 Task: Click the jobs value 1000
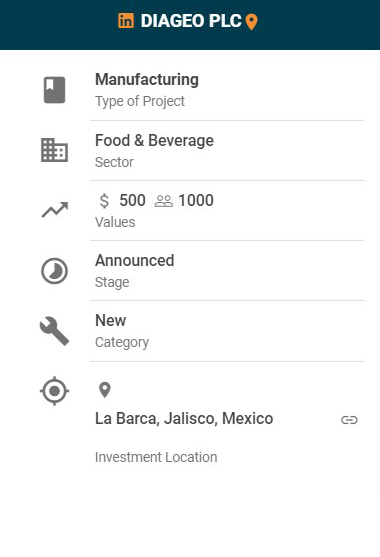196,200
